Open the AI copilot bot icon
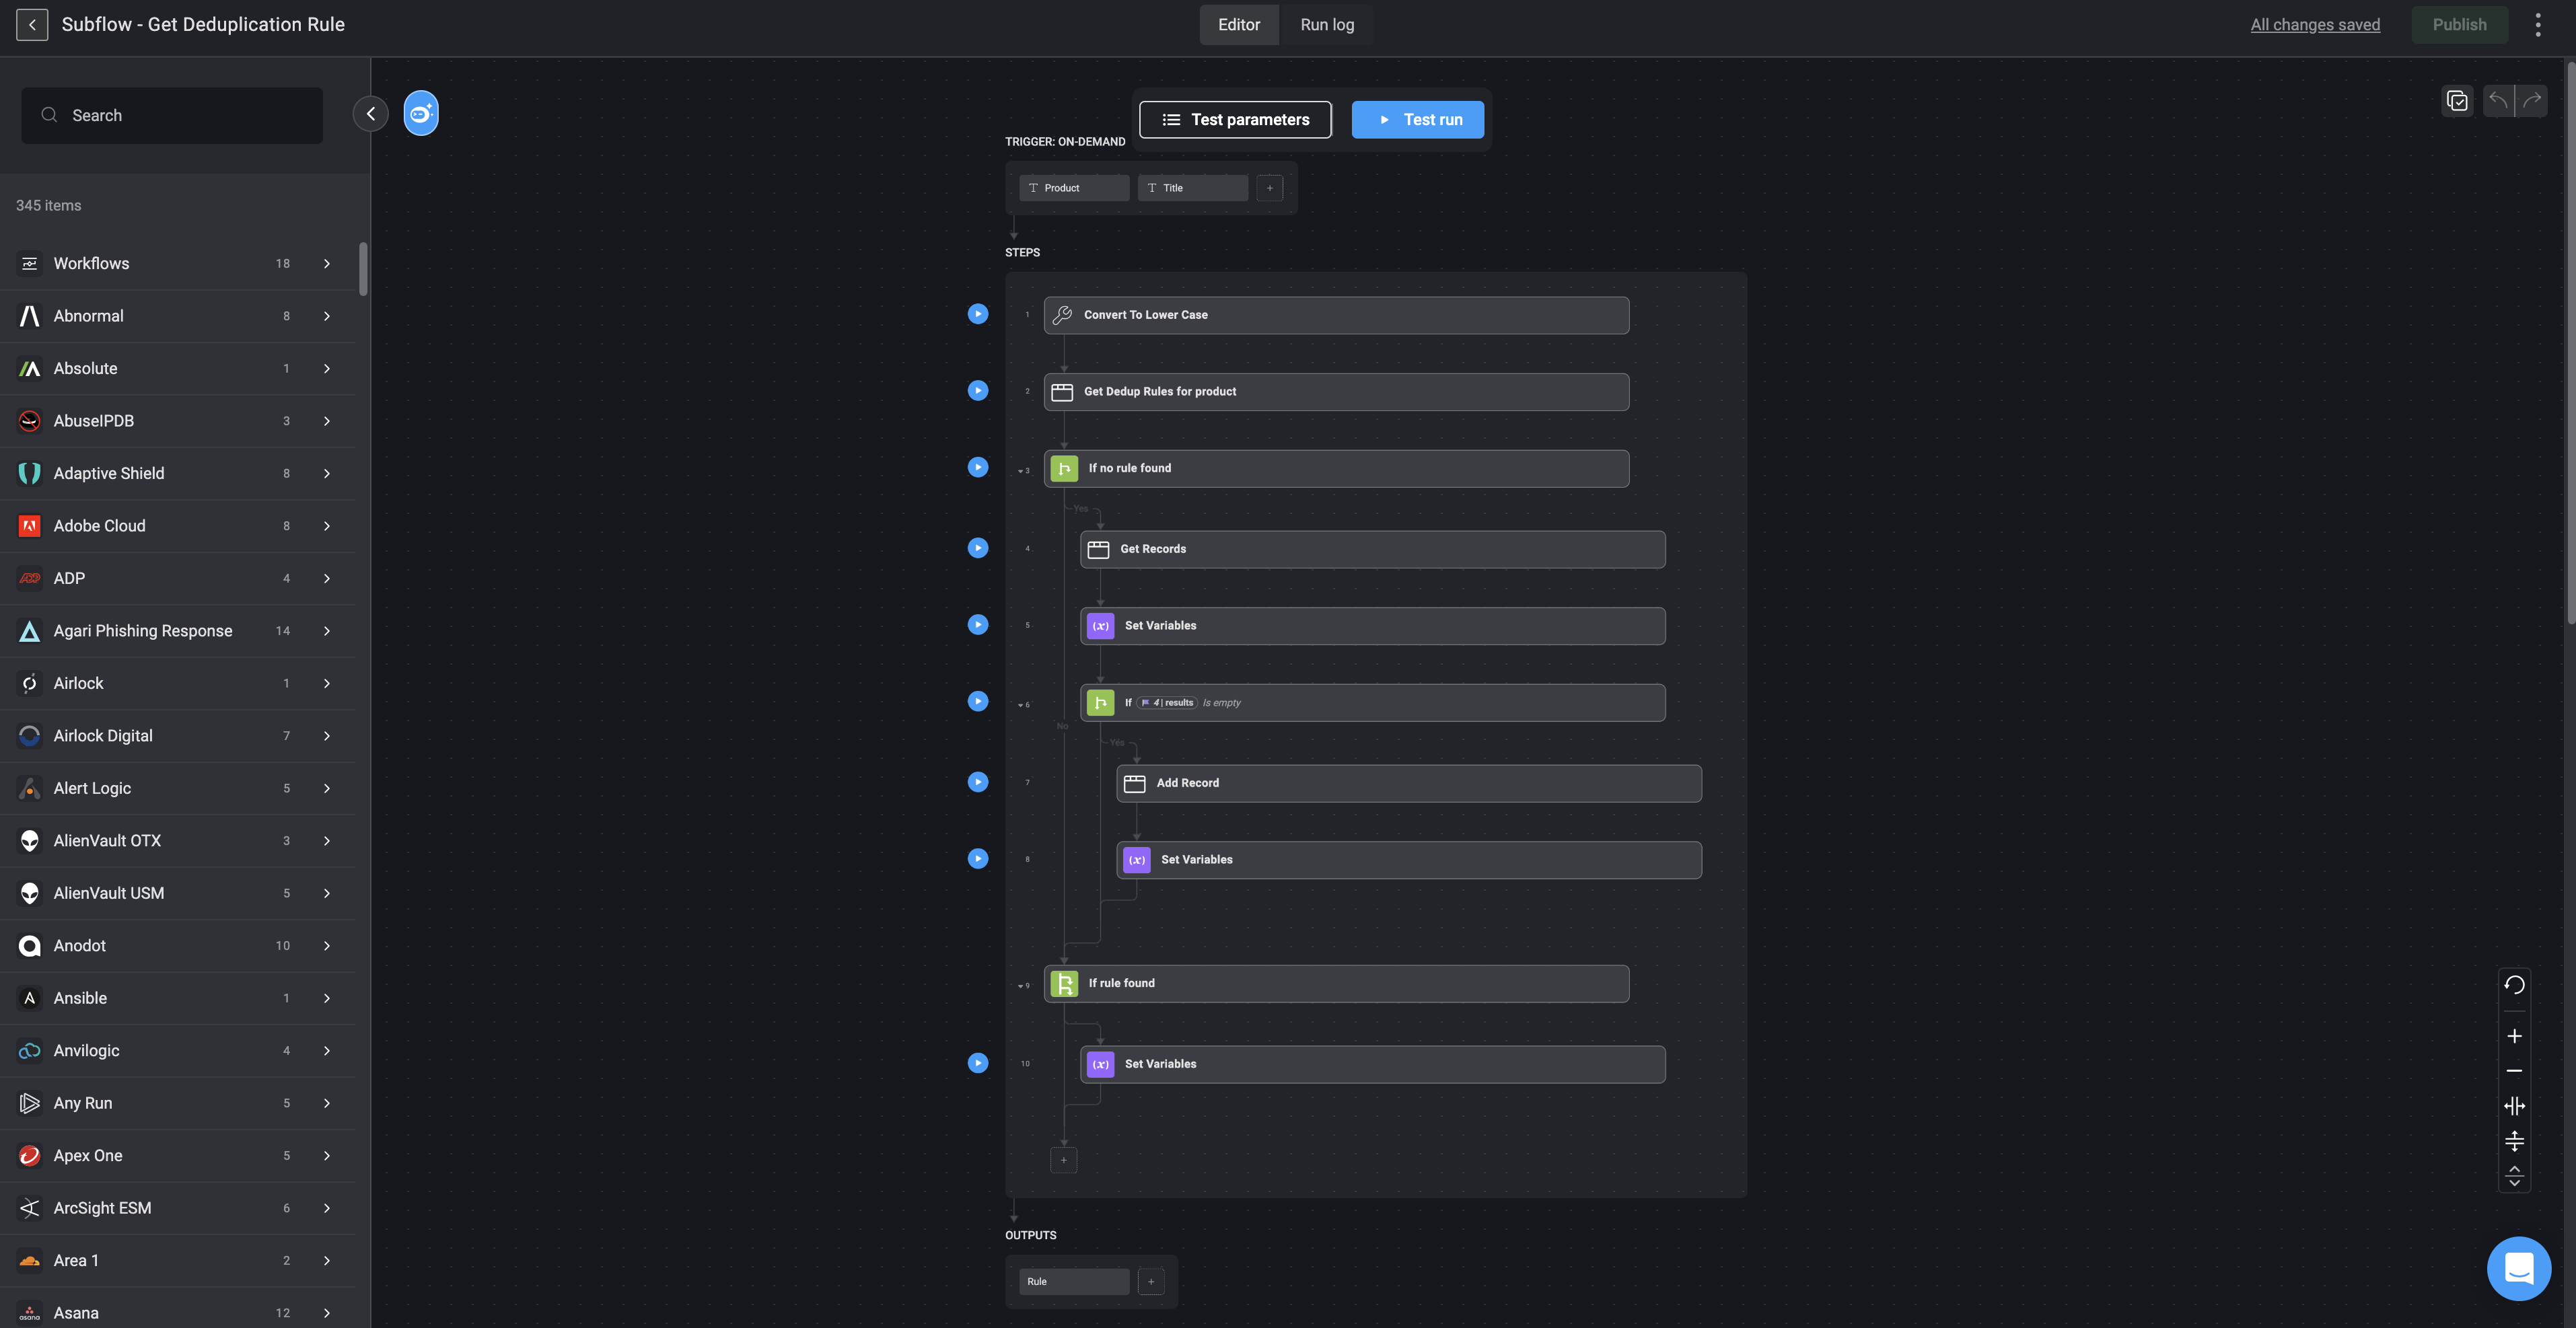Screen dimensions: 2576x1328 point(421,113)
